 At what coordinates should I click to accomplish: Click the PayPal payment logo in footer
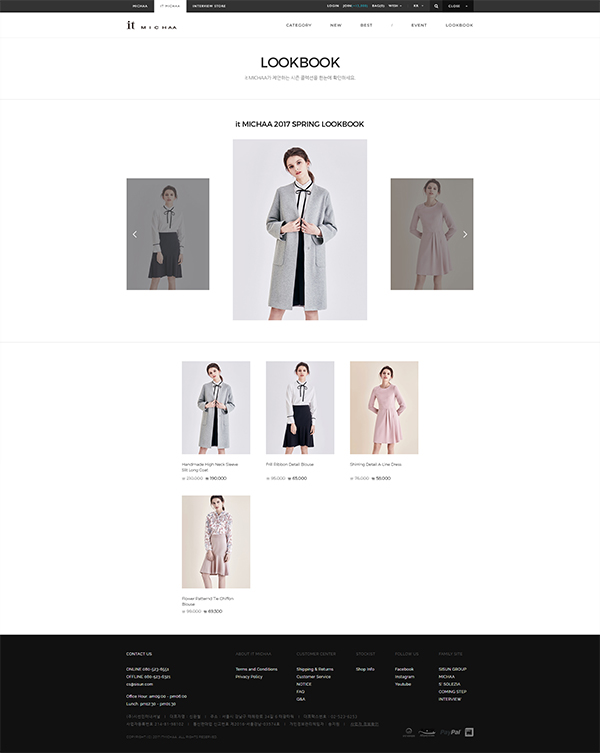pos(450,732)
